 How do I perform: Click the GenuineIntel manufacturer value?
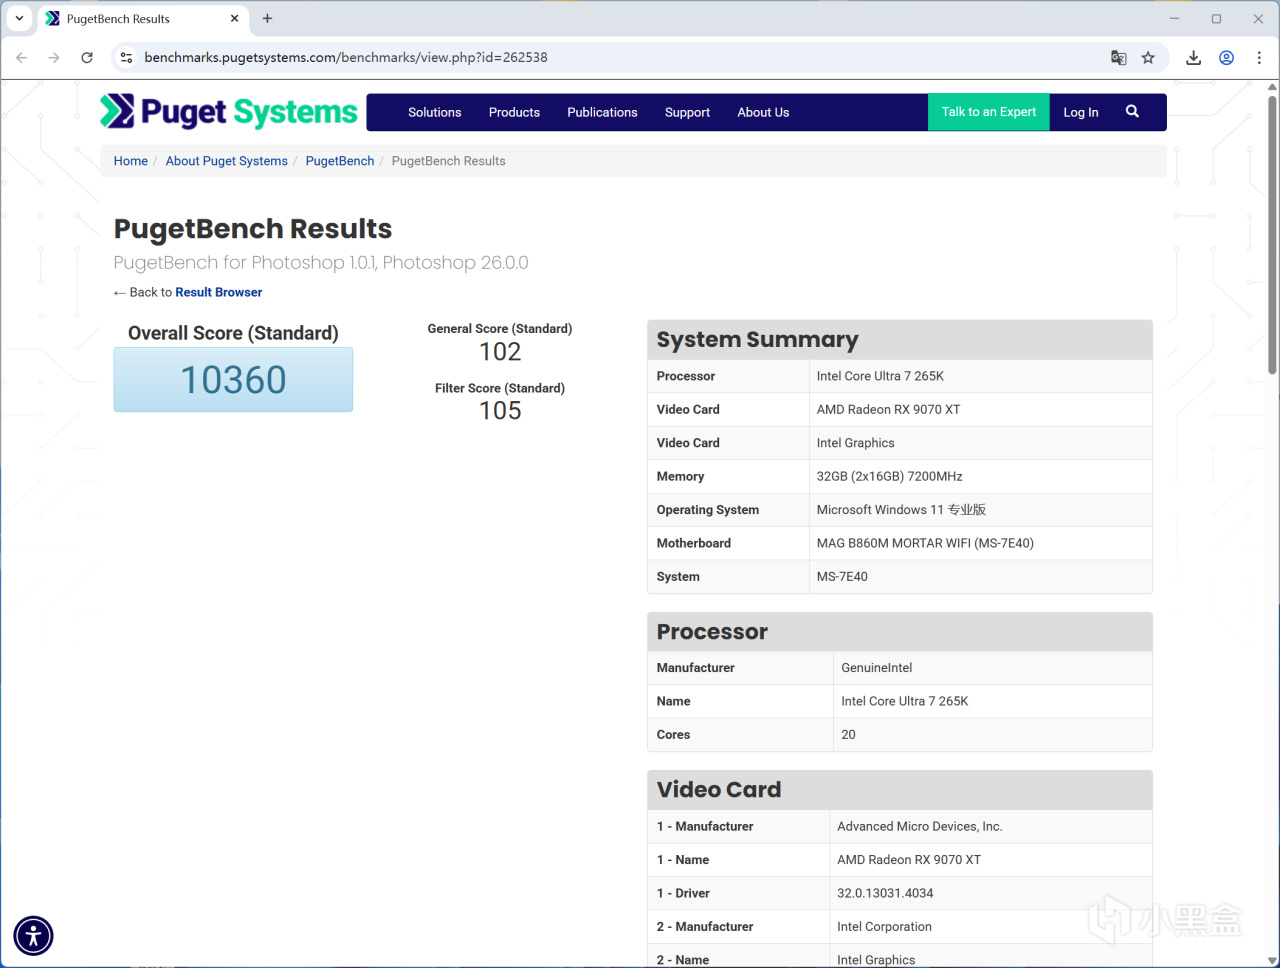(877, 668)
